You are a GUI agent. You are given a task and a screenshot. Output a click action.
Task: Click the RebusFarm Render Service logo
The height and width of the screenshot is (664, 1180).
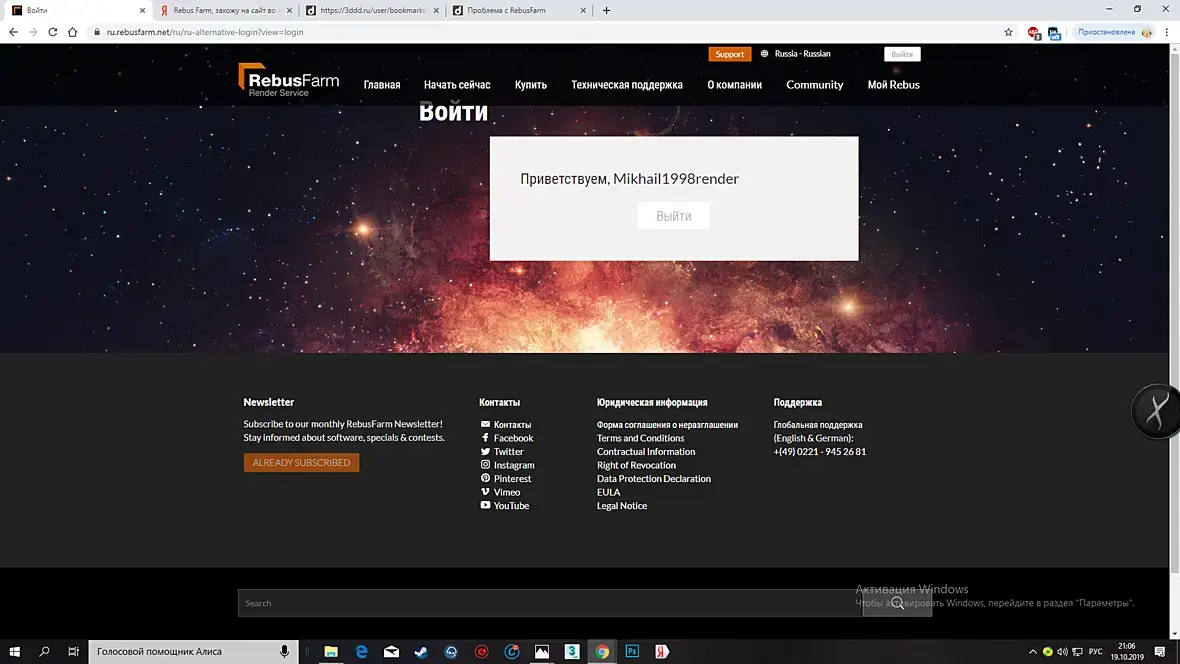pos(289,80)
